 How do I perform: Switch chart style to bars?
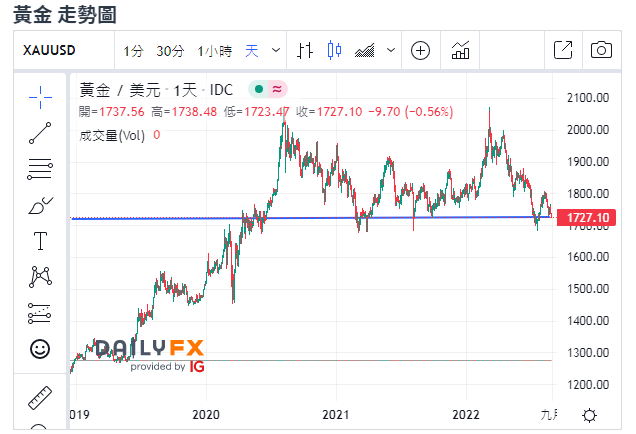click(x=306, y=50)
